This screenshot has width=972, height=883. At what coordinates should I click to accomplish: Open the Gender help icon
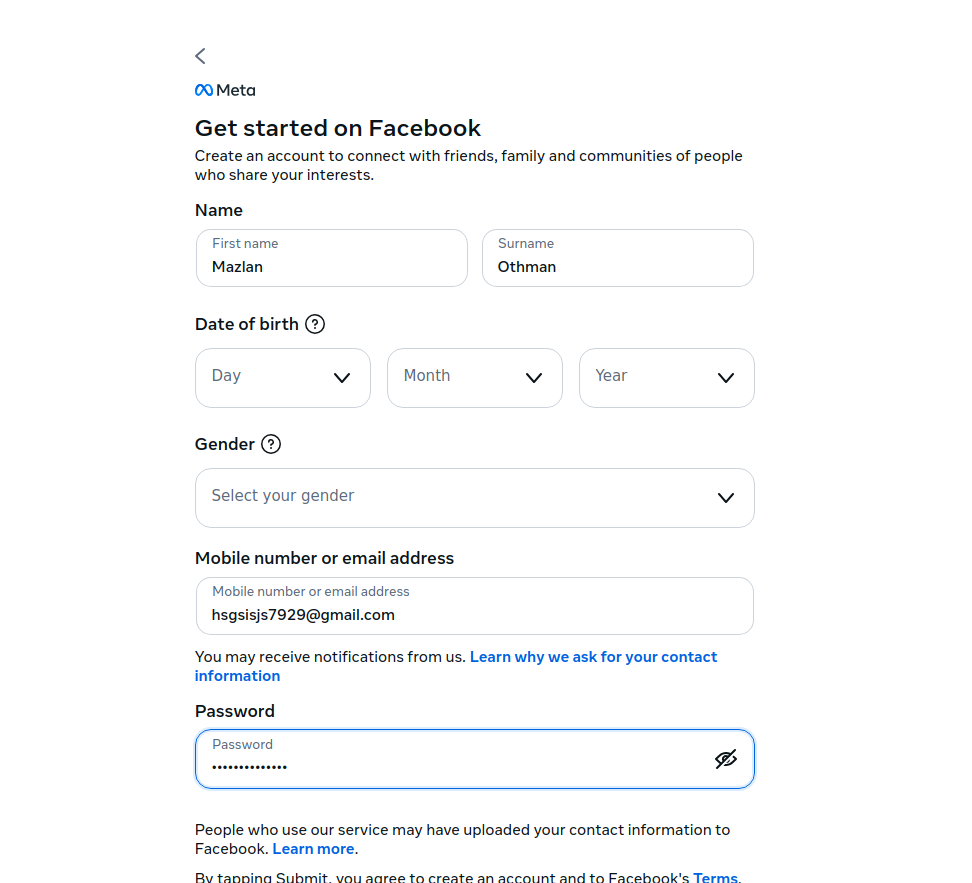[x=270, y=444]
